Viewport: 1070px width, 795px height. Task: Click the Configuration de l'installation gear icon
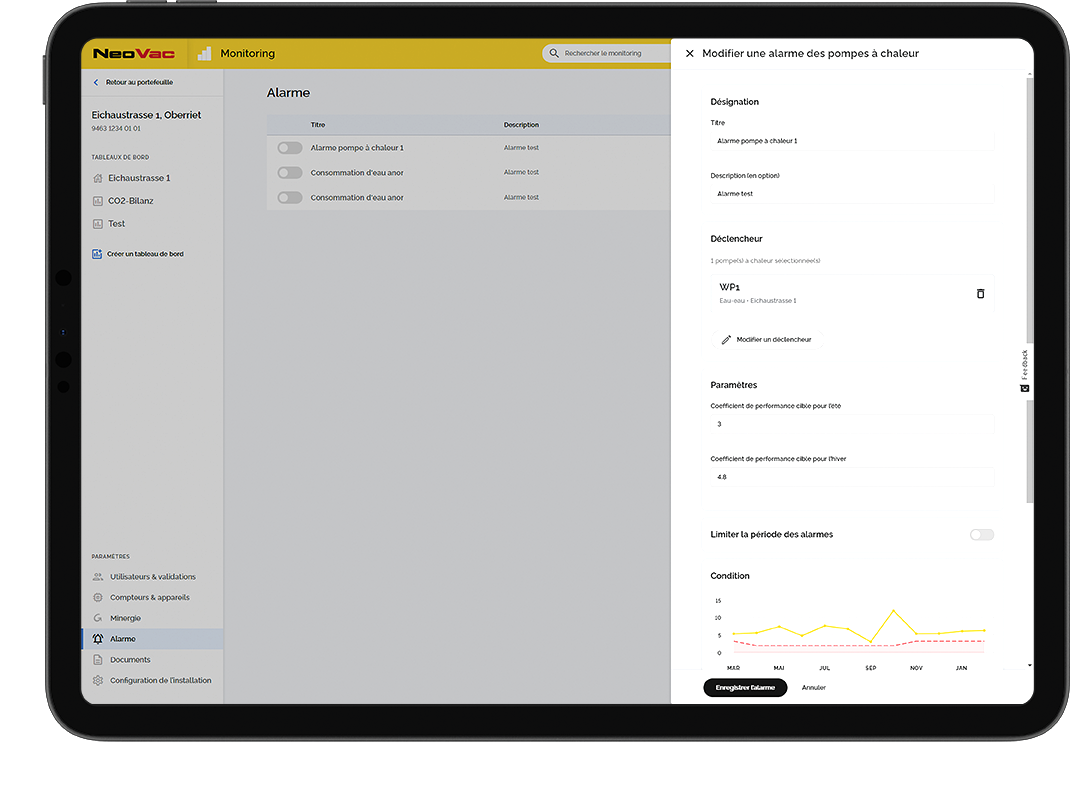[x=98, y=681]
